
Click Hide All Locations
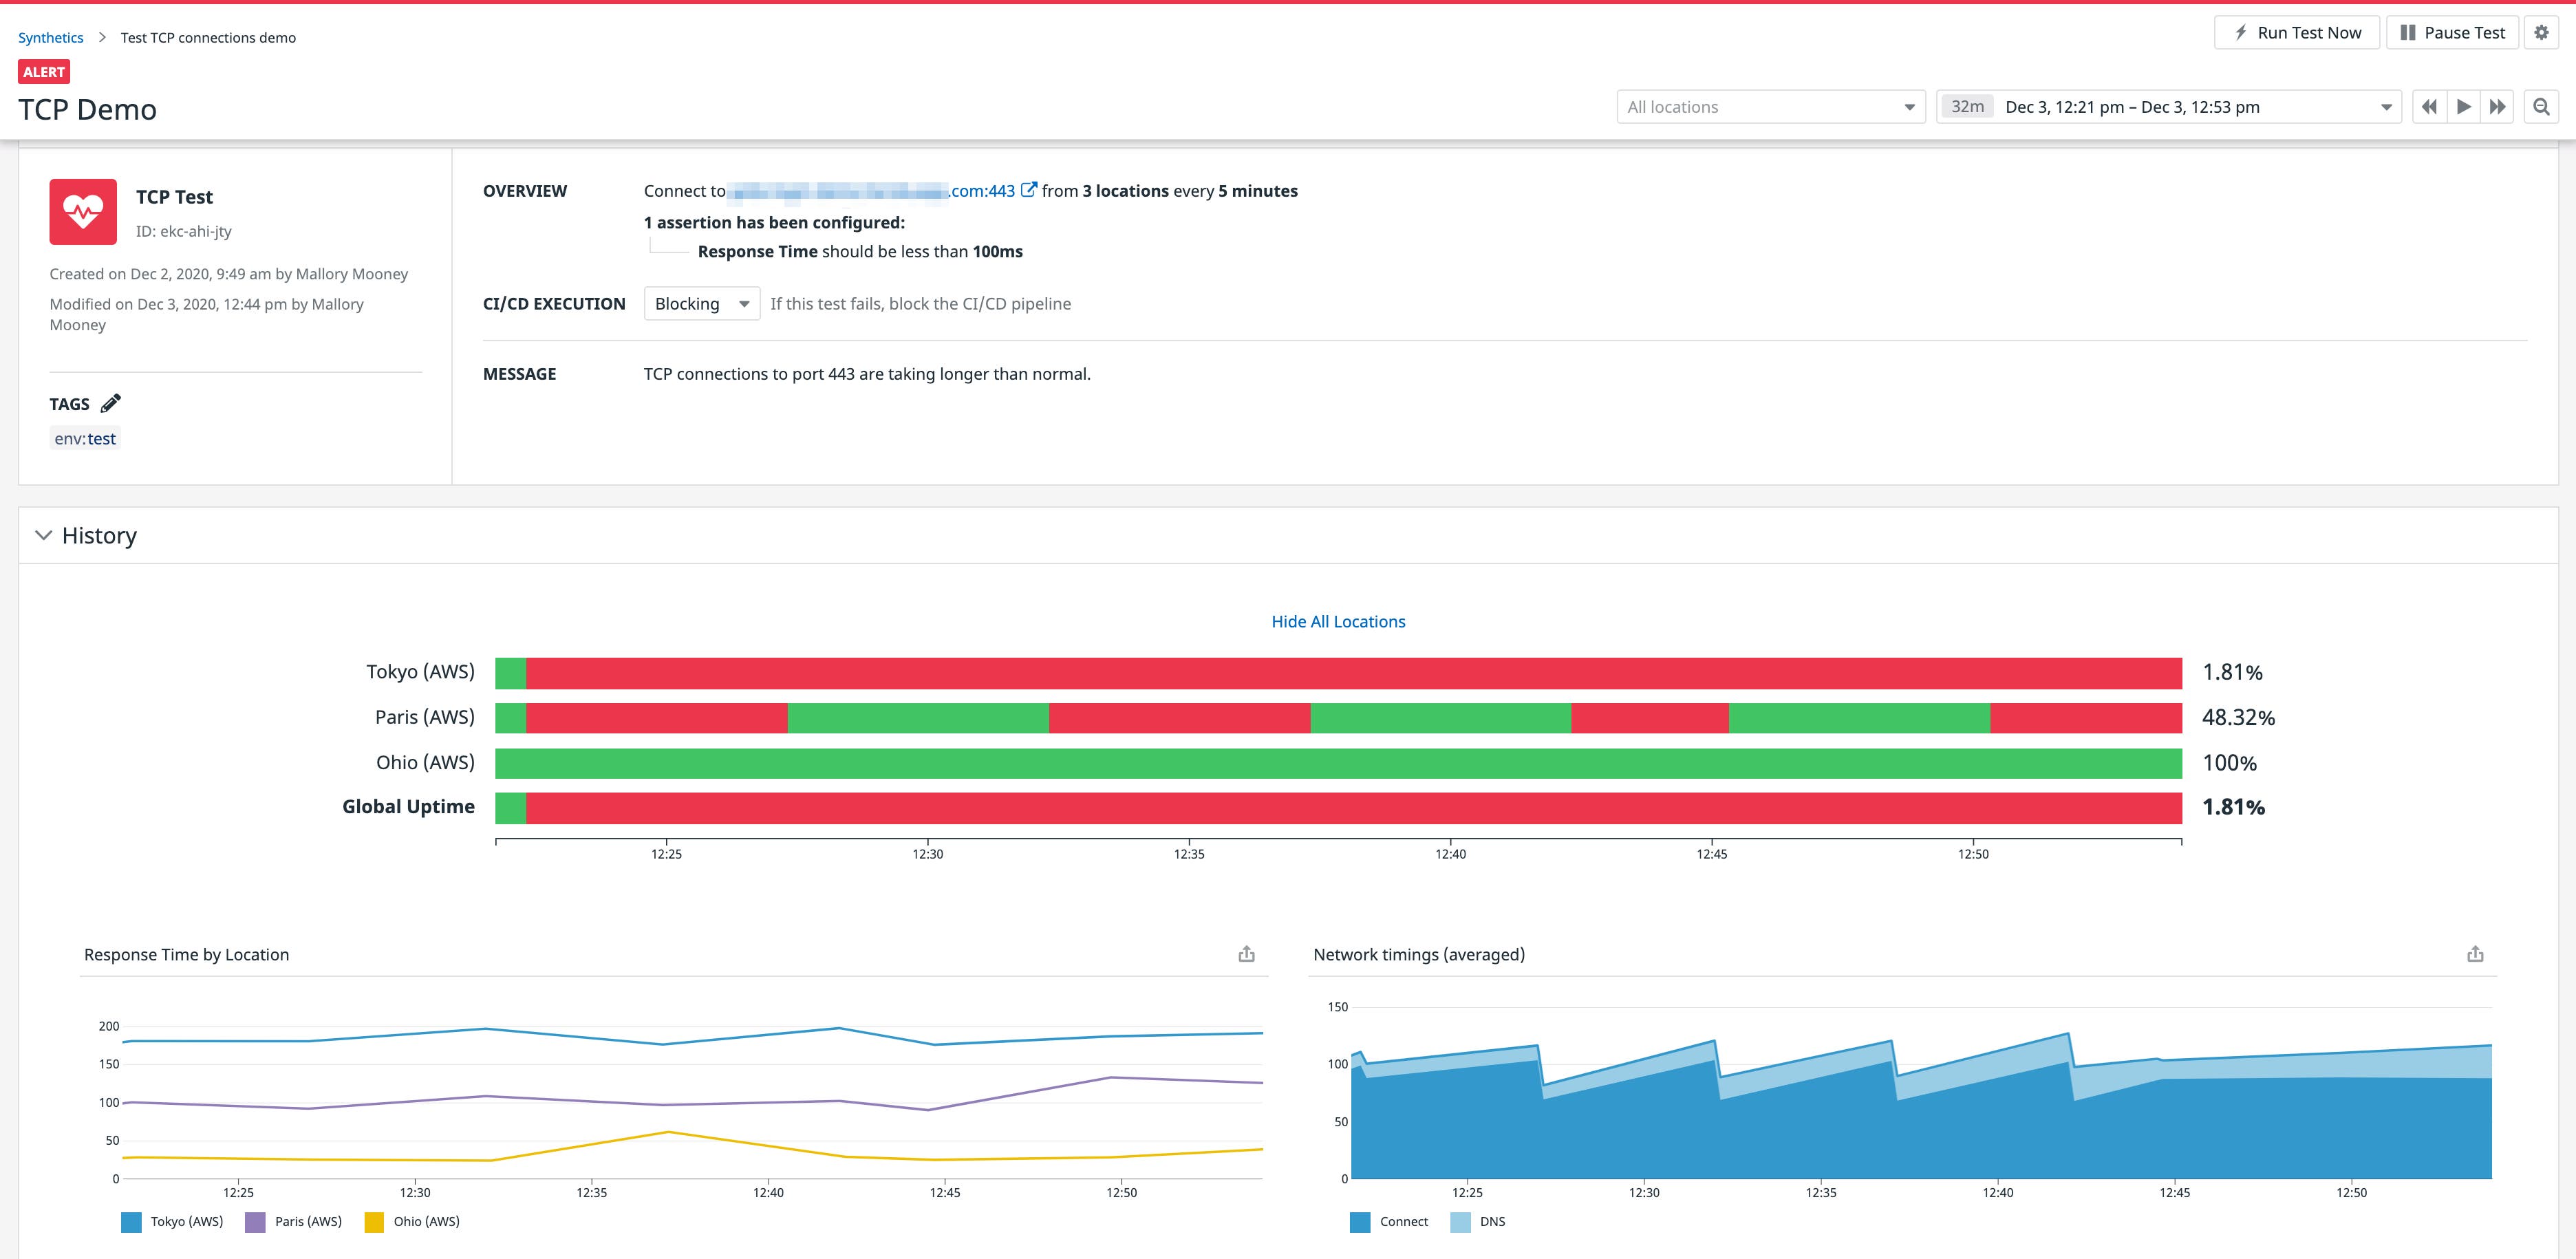[x=1338, y=620]
